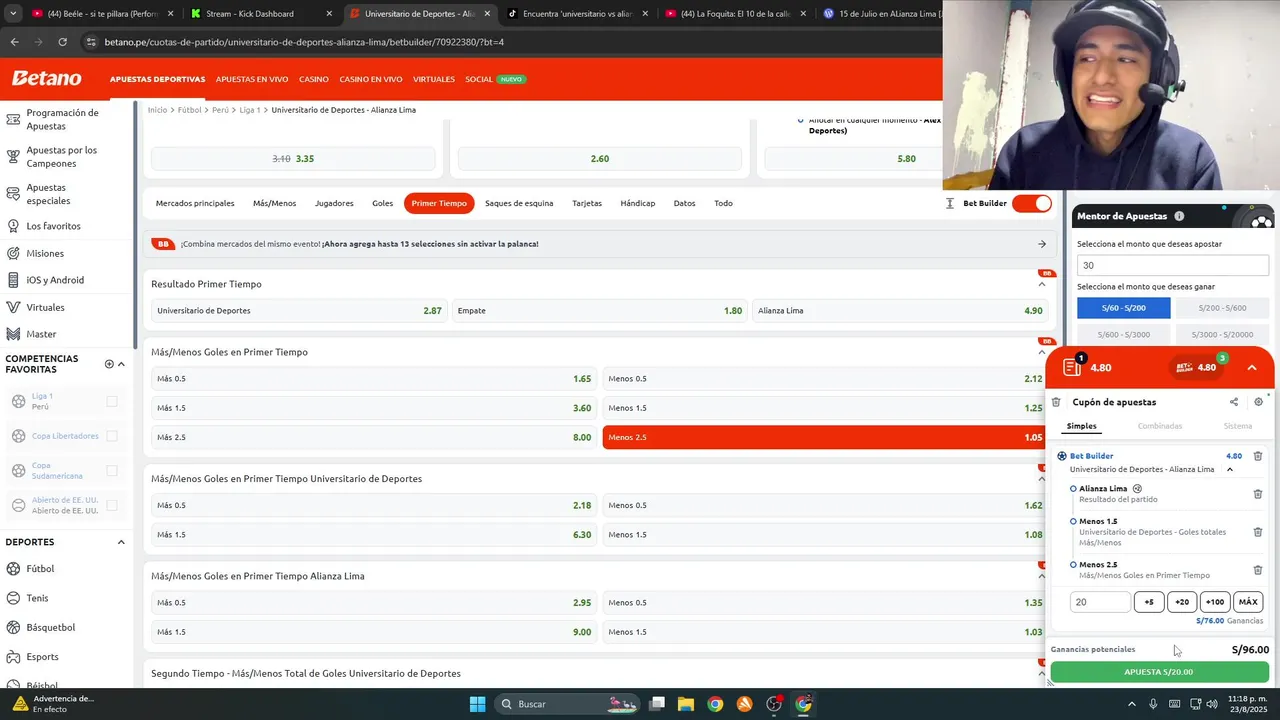Check the Copa Libertadores checkbox
Screen dimensions: 1280x720
click(112, 436)
